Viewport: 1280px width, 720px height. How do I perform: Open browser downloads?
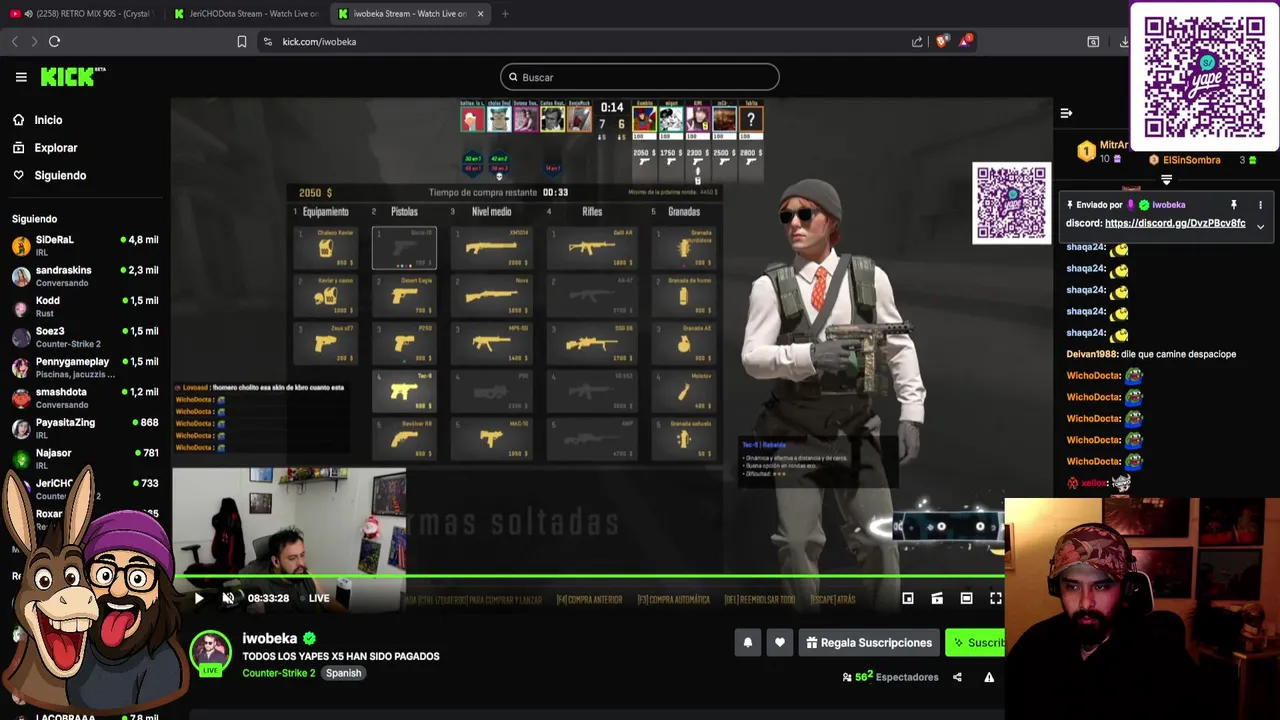coord(1124,41)
